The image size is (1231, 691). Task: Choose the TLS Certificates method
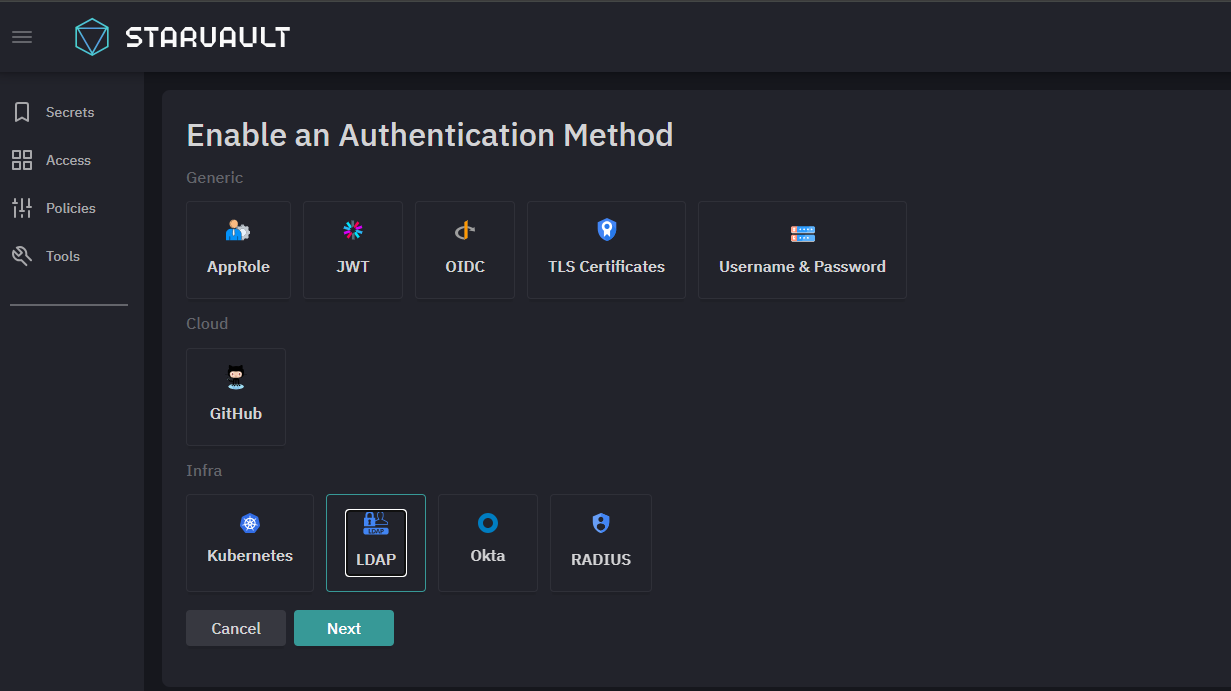(606, 250)
